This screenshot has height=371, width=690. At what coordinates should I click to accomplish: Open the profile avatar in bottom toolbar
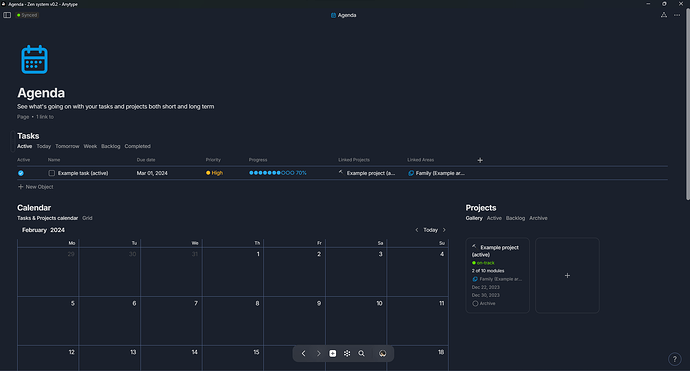point(382,353)
